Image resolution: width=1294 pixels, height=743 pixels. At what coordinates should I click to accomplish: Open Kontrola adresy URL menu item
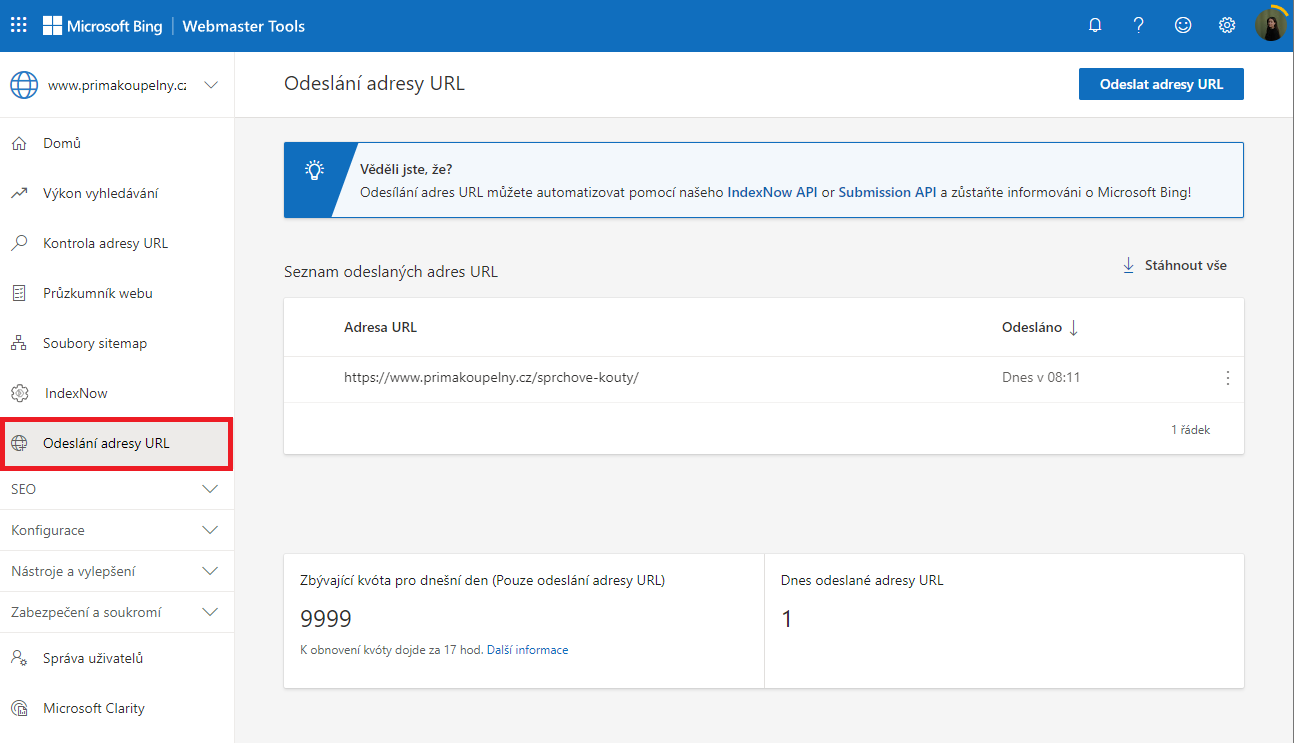117,244
